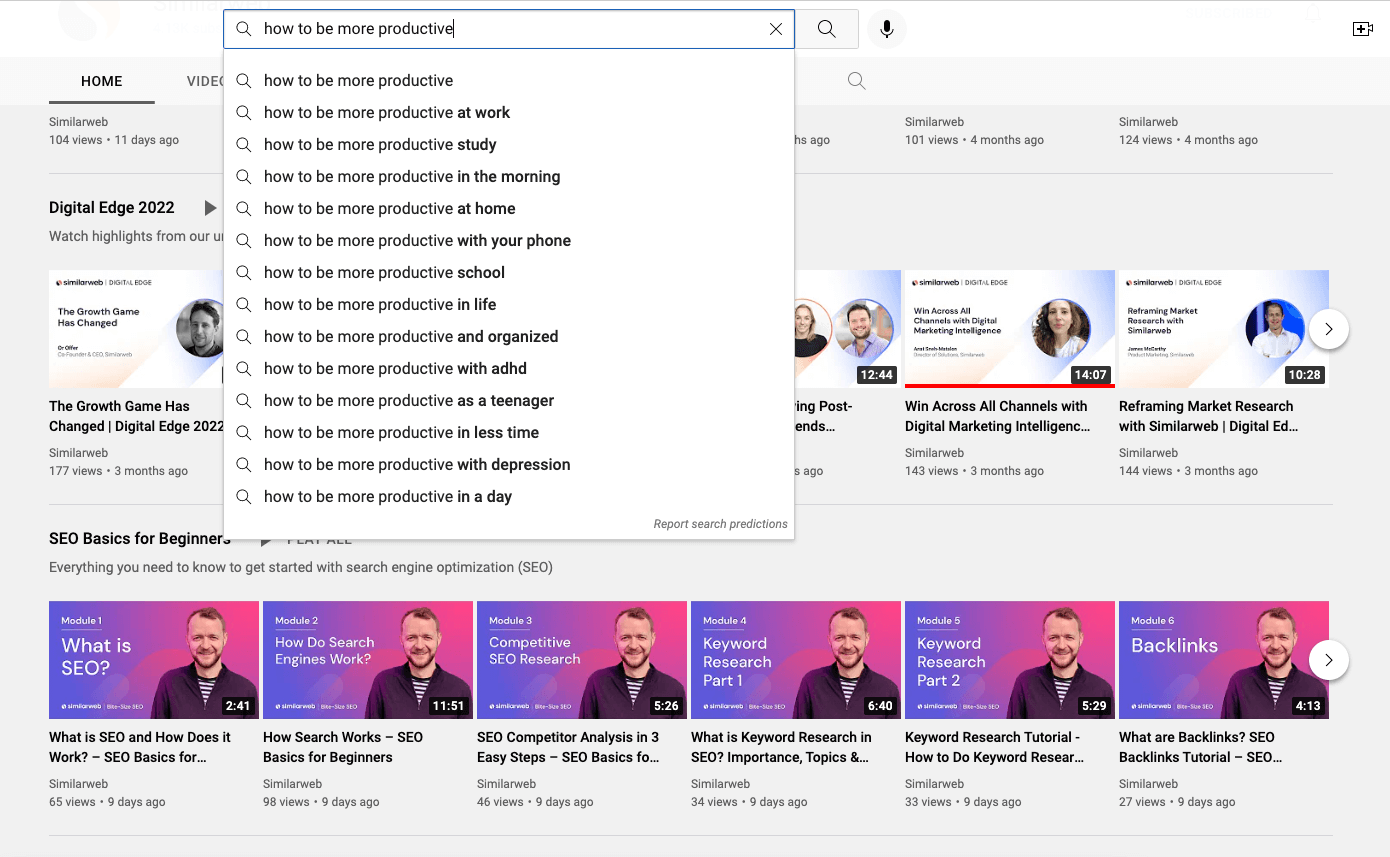Click in the search input field

point(500,29)
